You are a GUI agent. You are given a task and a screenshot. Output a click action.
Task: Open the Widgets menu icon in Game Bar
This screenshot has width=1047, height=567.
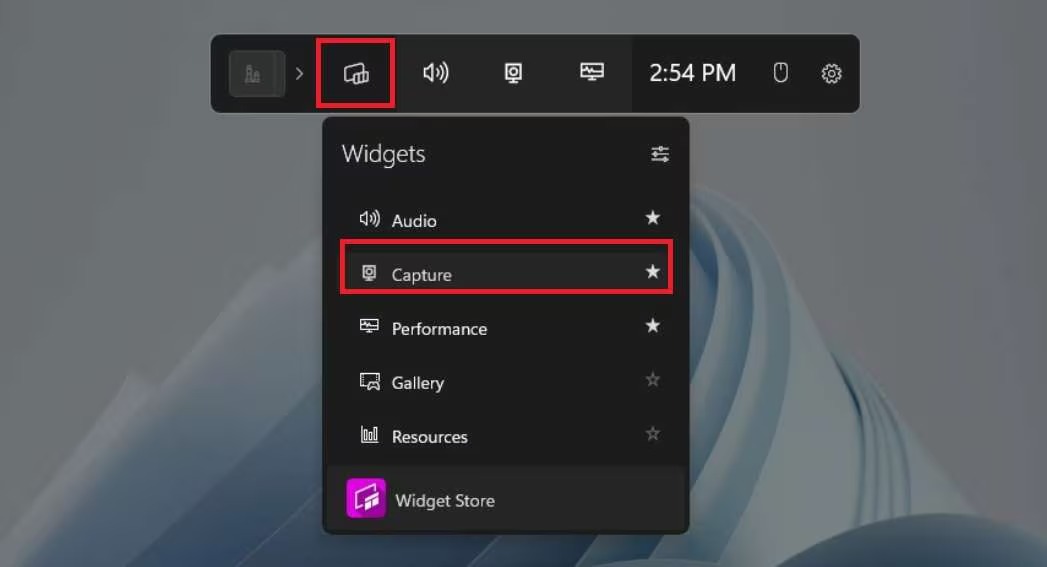356,73
